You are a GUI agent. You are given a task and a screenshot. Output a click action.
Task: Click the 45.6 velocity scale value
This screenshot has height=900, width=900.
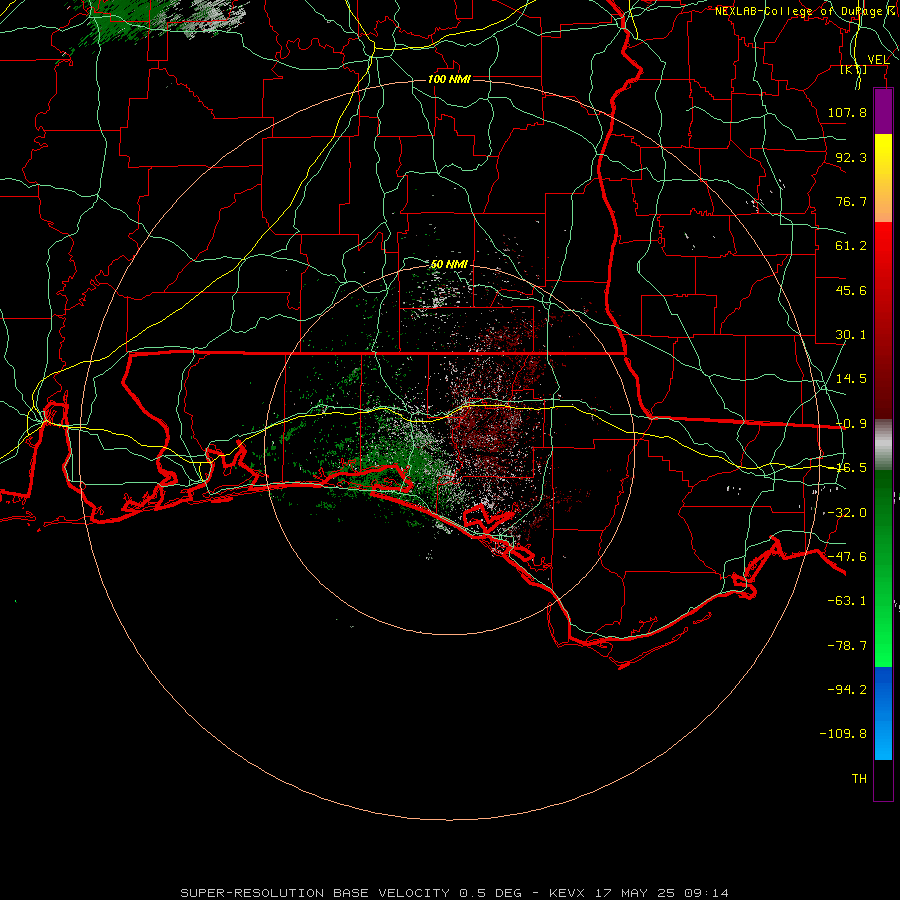[851, 290]
